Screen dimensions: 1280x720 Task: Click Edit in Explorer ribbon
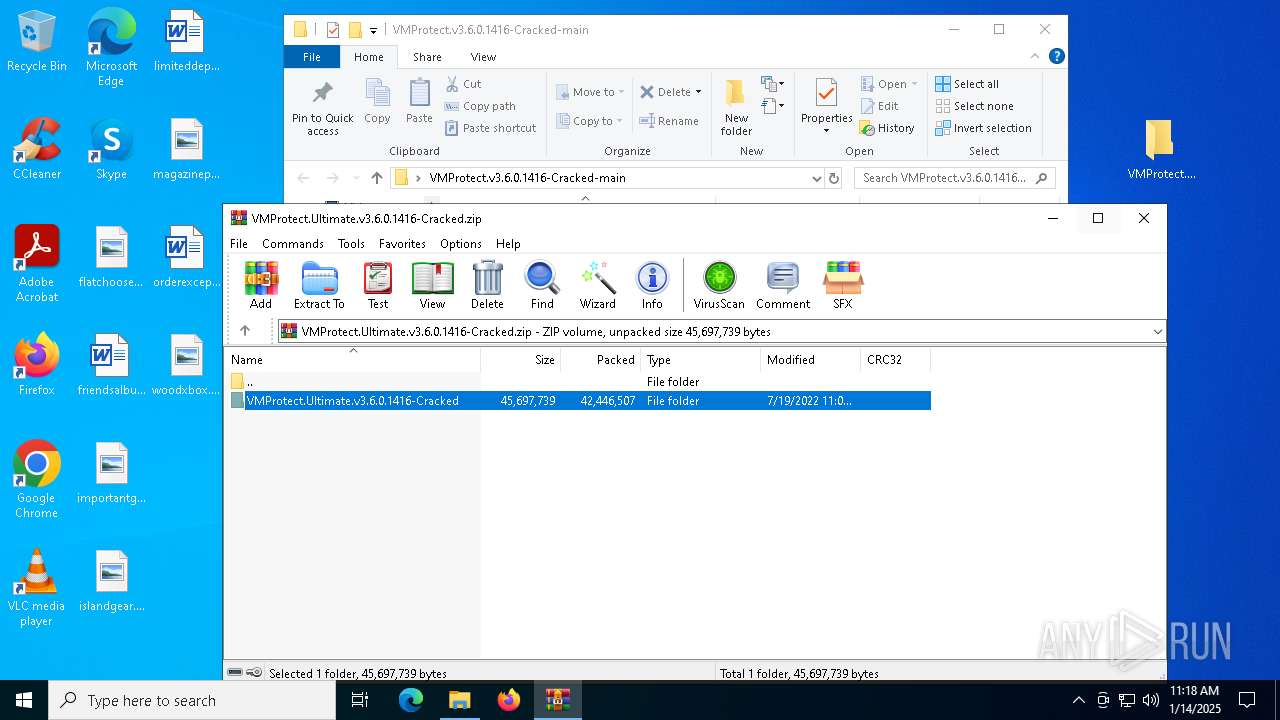point(880,106)
